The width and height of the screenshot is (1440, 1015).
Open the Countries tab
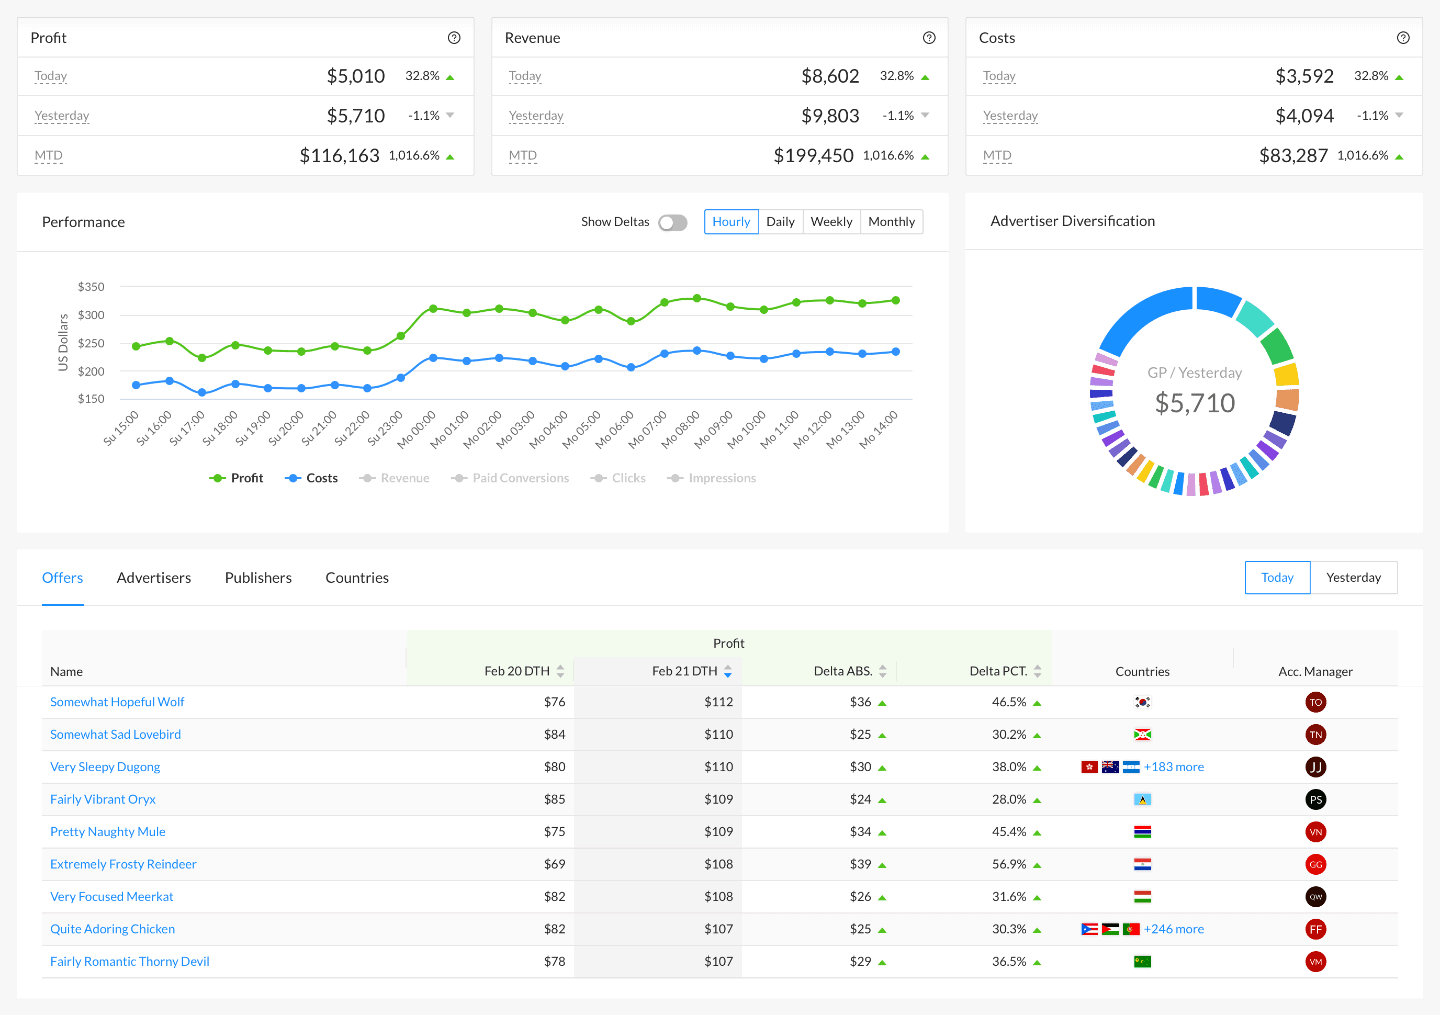(357, 578)
